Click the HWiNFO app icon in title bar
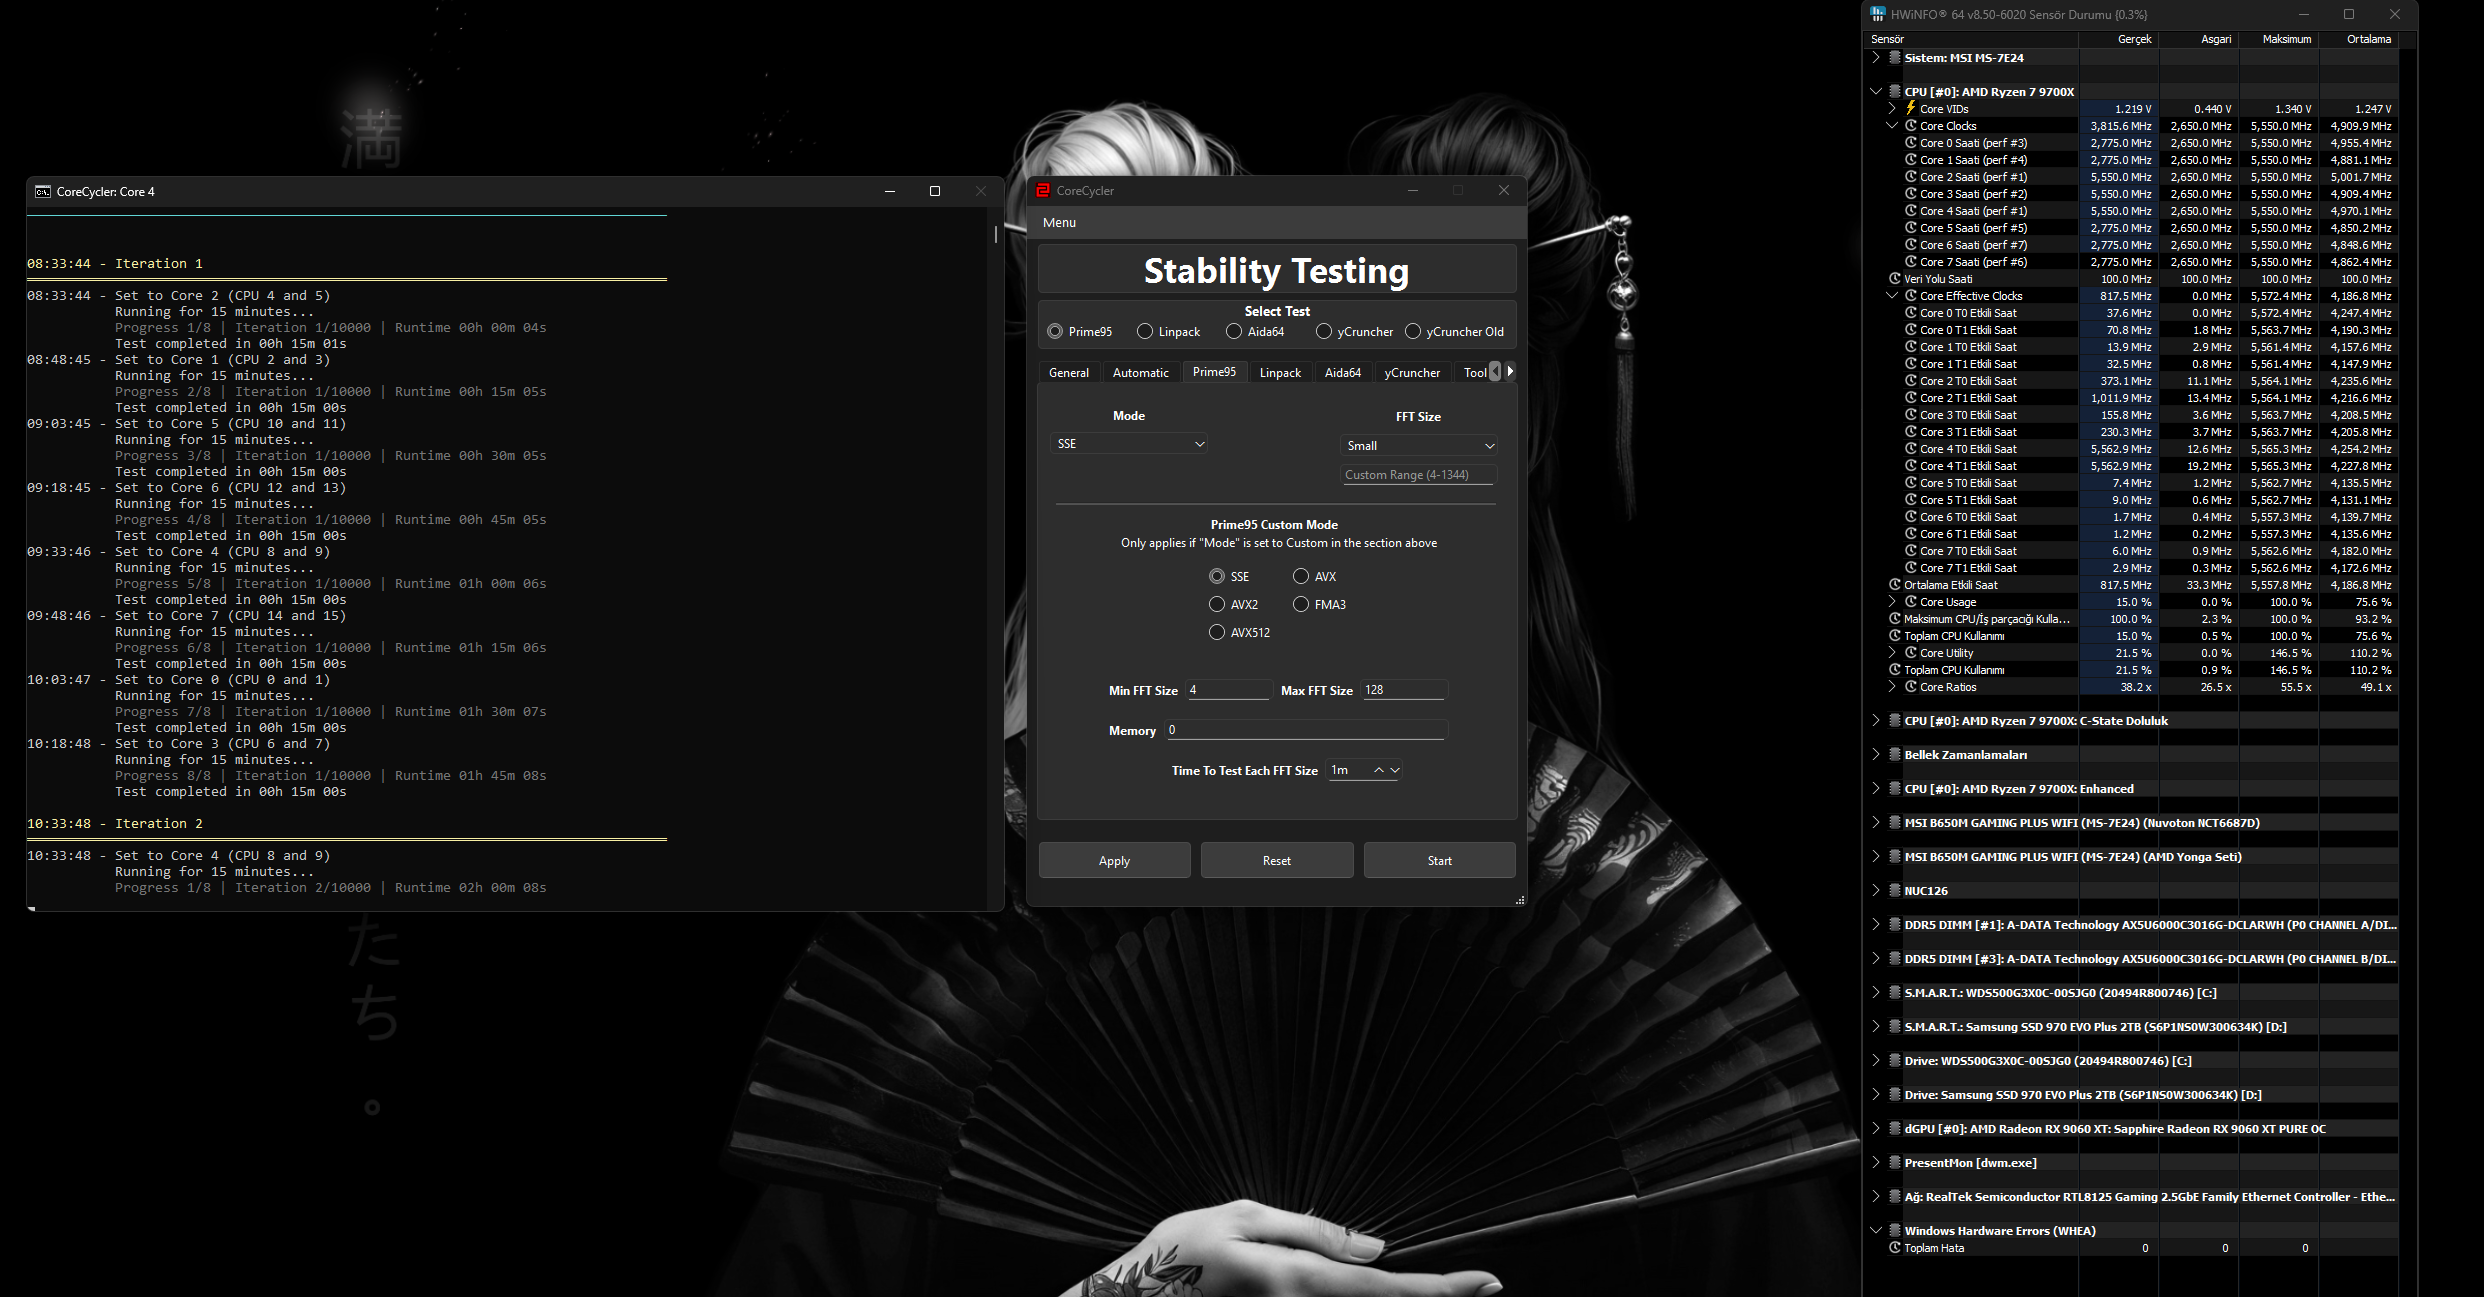The height and width of the screenshot is (1297, 2484). click(1876, 14)
